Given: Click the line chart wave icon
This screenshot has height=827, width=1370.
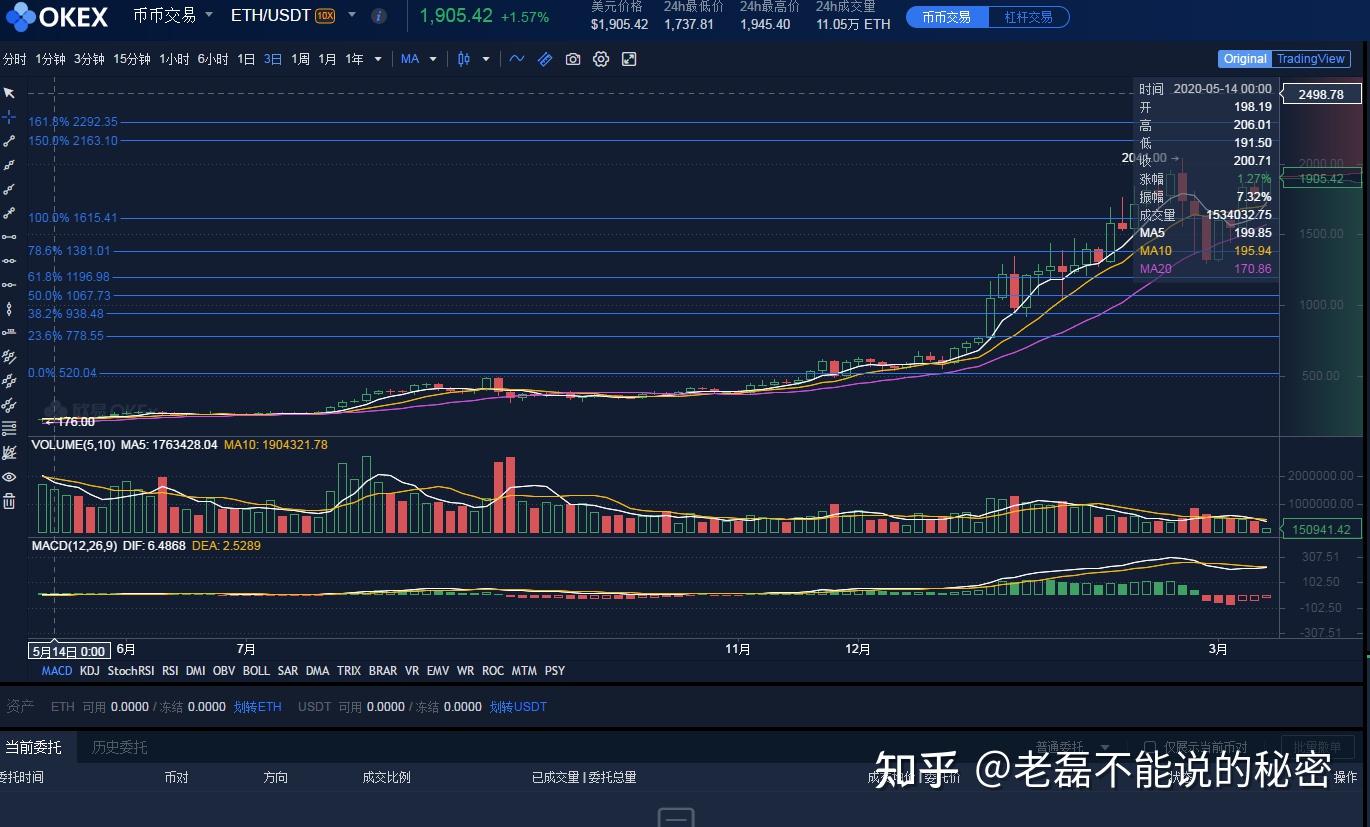Looking at the screenshot, I should pyautogui.click(x=517, y=59).
